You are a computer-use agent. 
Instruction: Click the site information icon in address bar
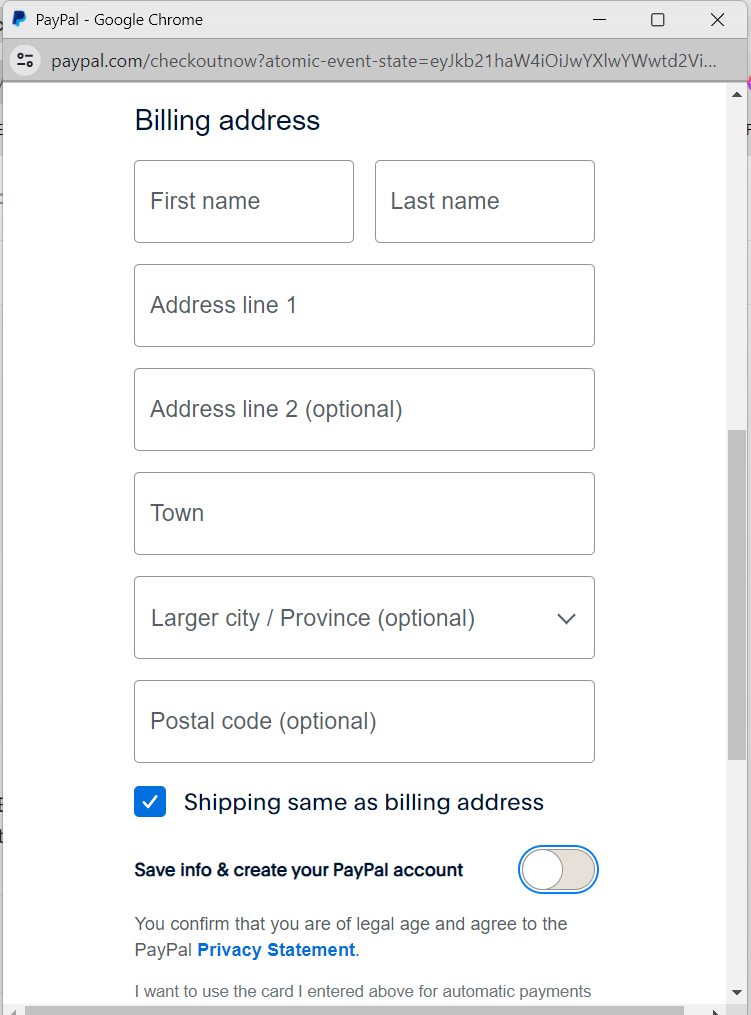(x=25, y=61)
